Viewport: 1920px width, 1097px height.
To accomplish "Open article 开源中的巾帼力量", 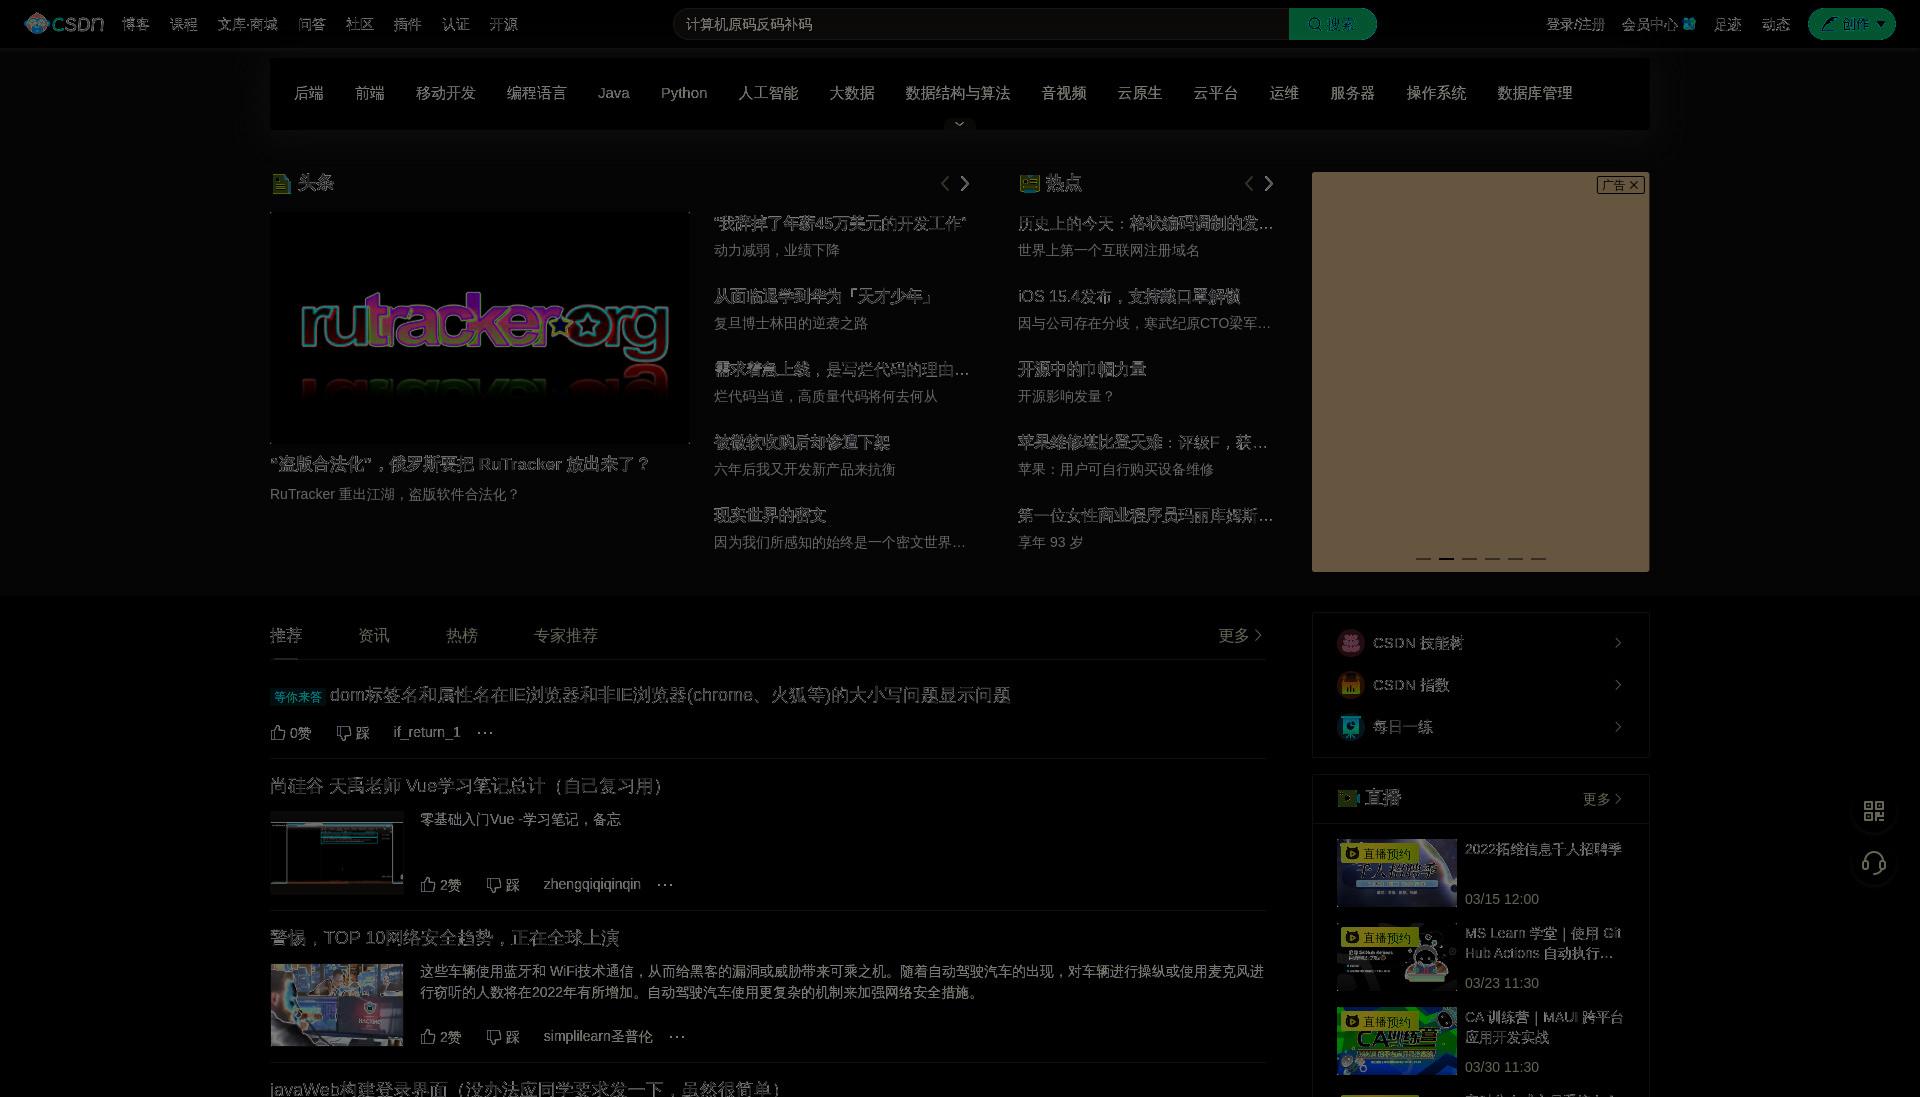I will (1082, 369).
